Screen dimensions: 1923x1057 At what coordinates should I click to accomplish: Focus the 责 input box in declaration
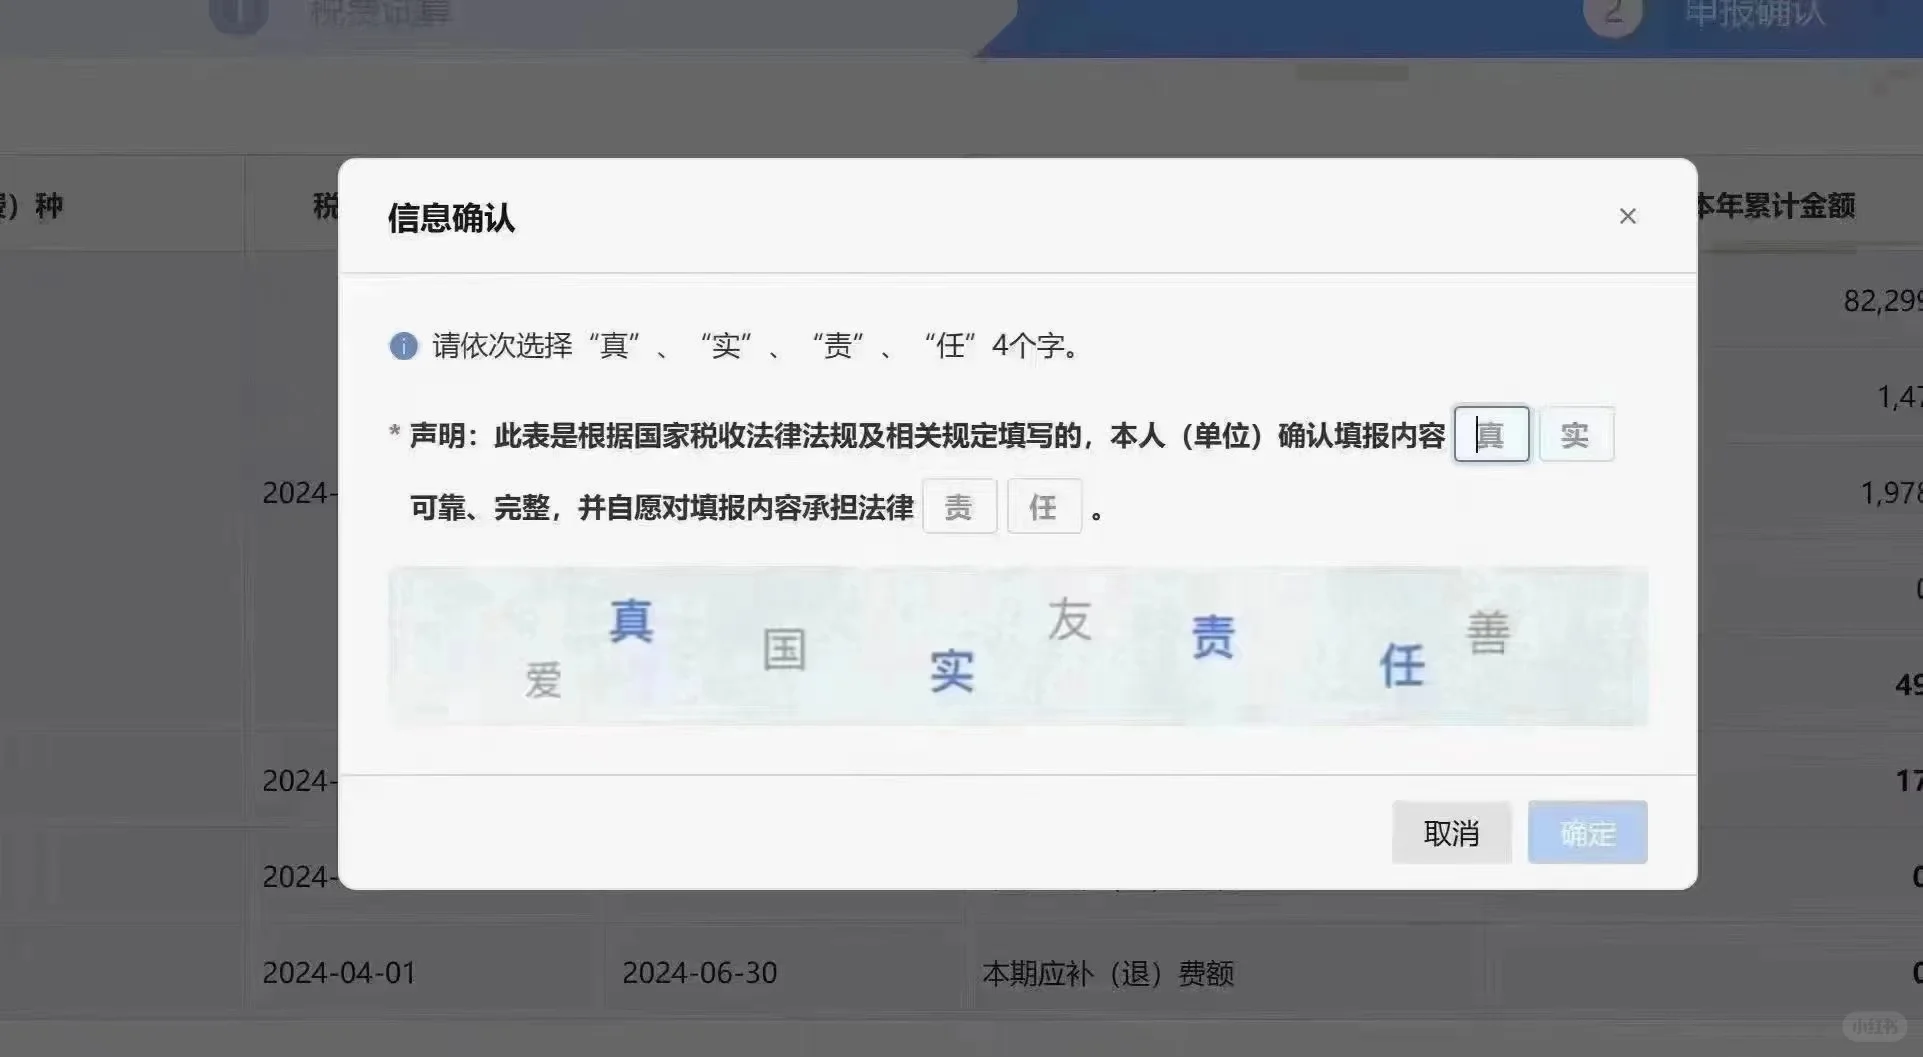(x=960, y=506)
